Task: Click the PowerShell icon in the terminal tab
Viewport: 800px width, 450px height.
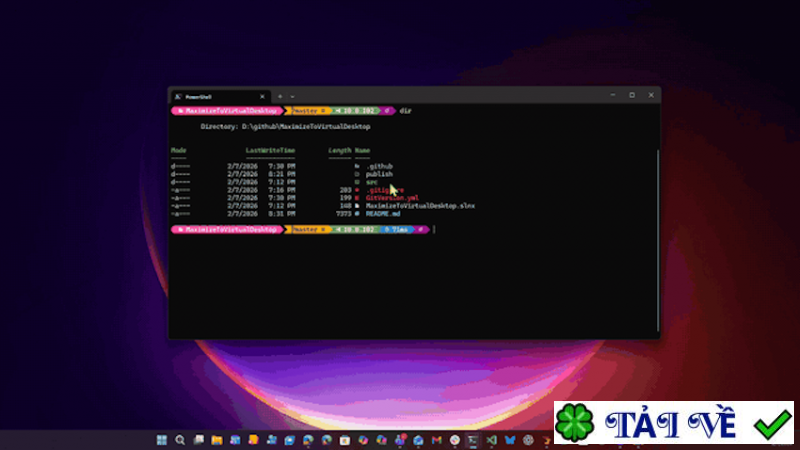Action: [178, 96]
